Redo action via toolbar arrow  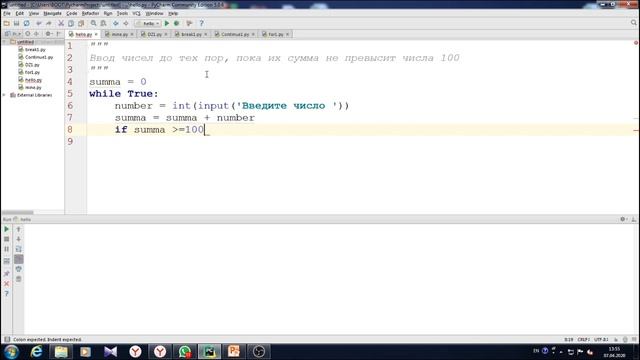pos(49,24)
